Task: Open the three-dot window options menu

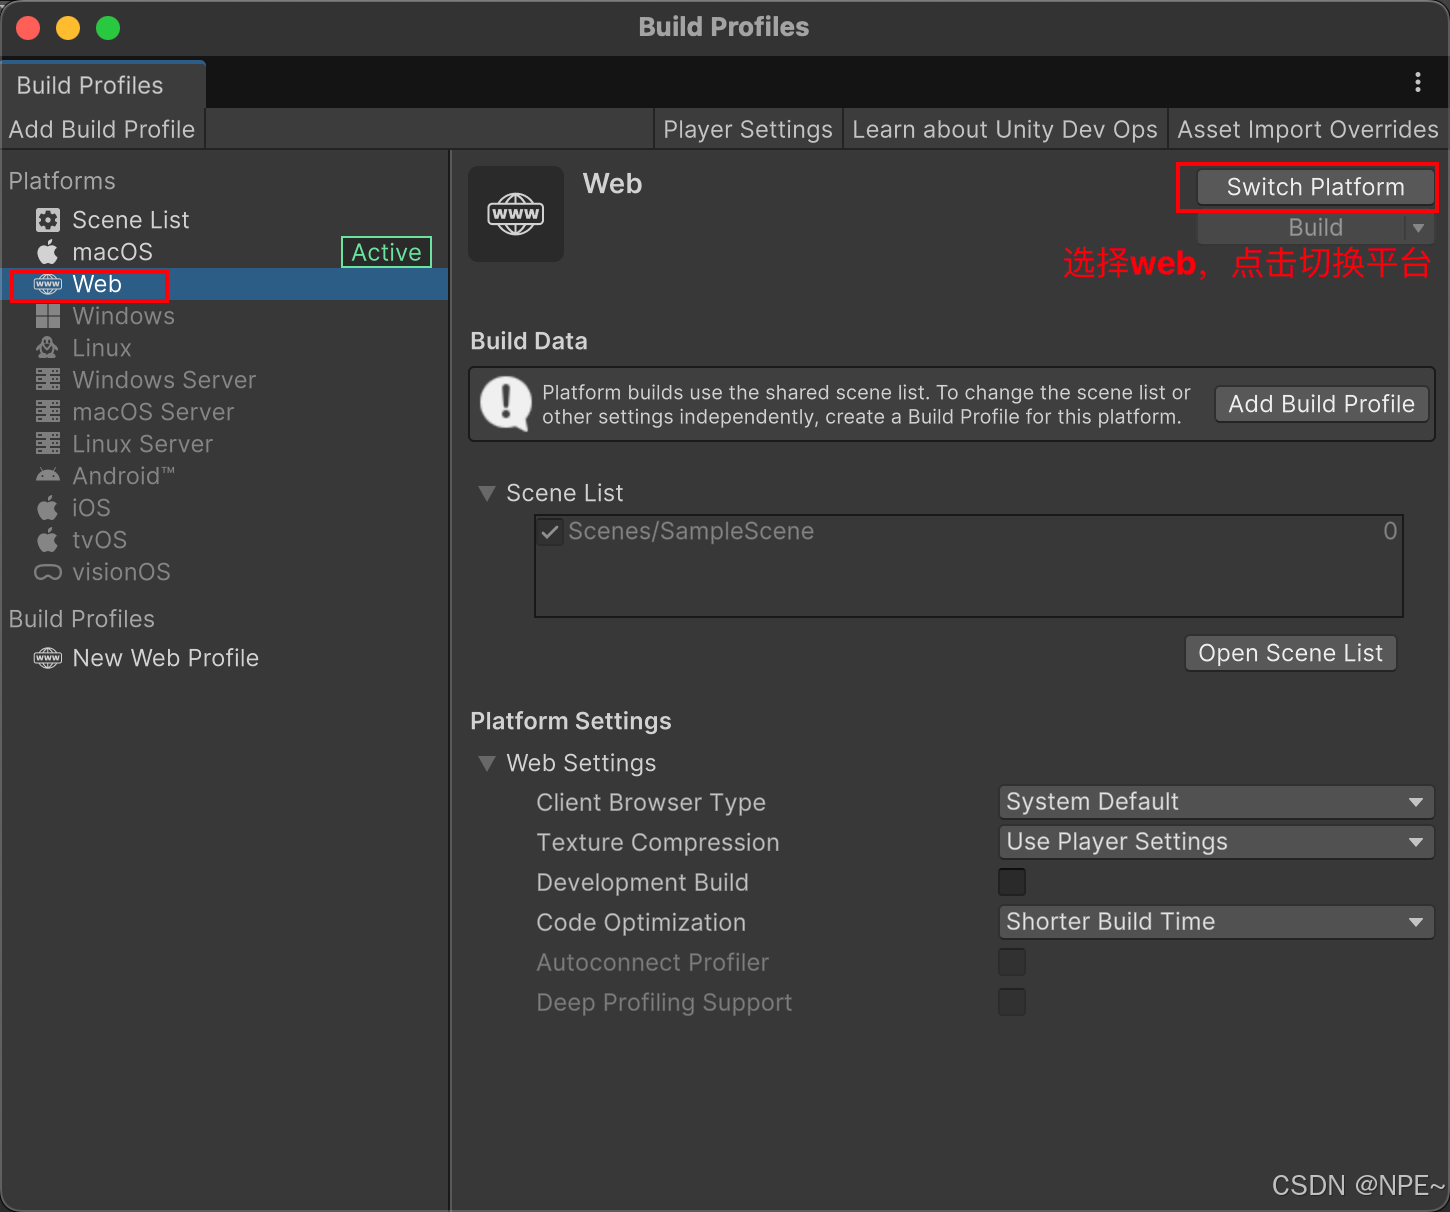Action: tap(1418, 83)
